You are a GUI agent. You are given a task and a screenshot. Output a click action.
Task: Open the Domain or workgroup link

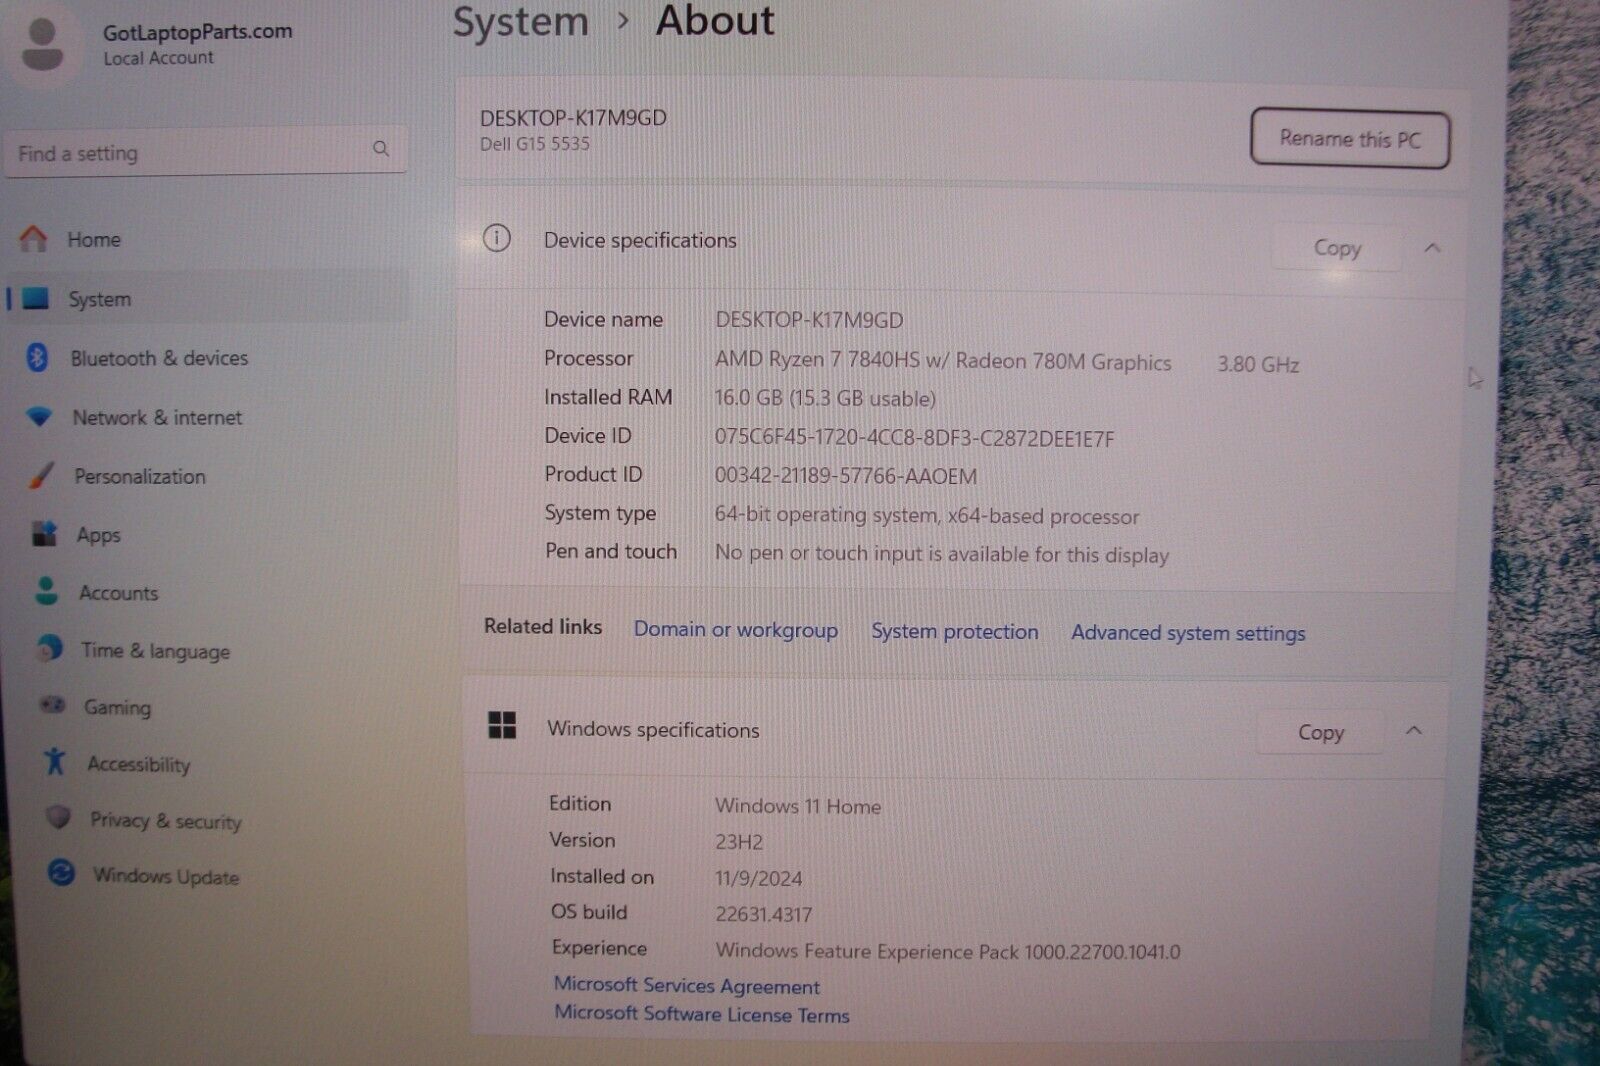(736, 630)
